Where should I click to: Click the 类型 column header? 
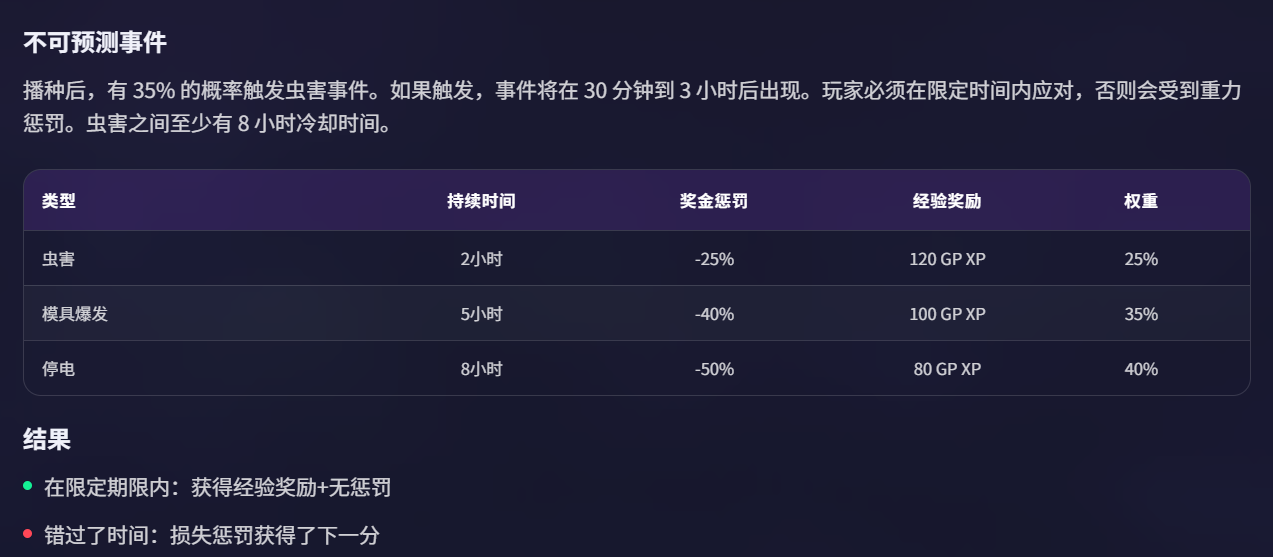coord(58,201)
